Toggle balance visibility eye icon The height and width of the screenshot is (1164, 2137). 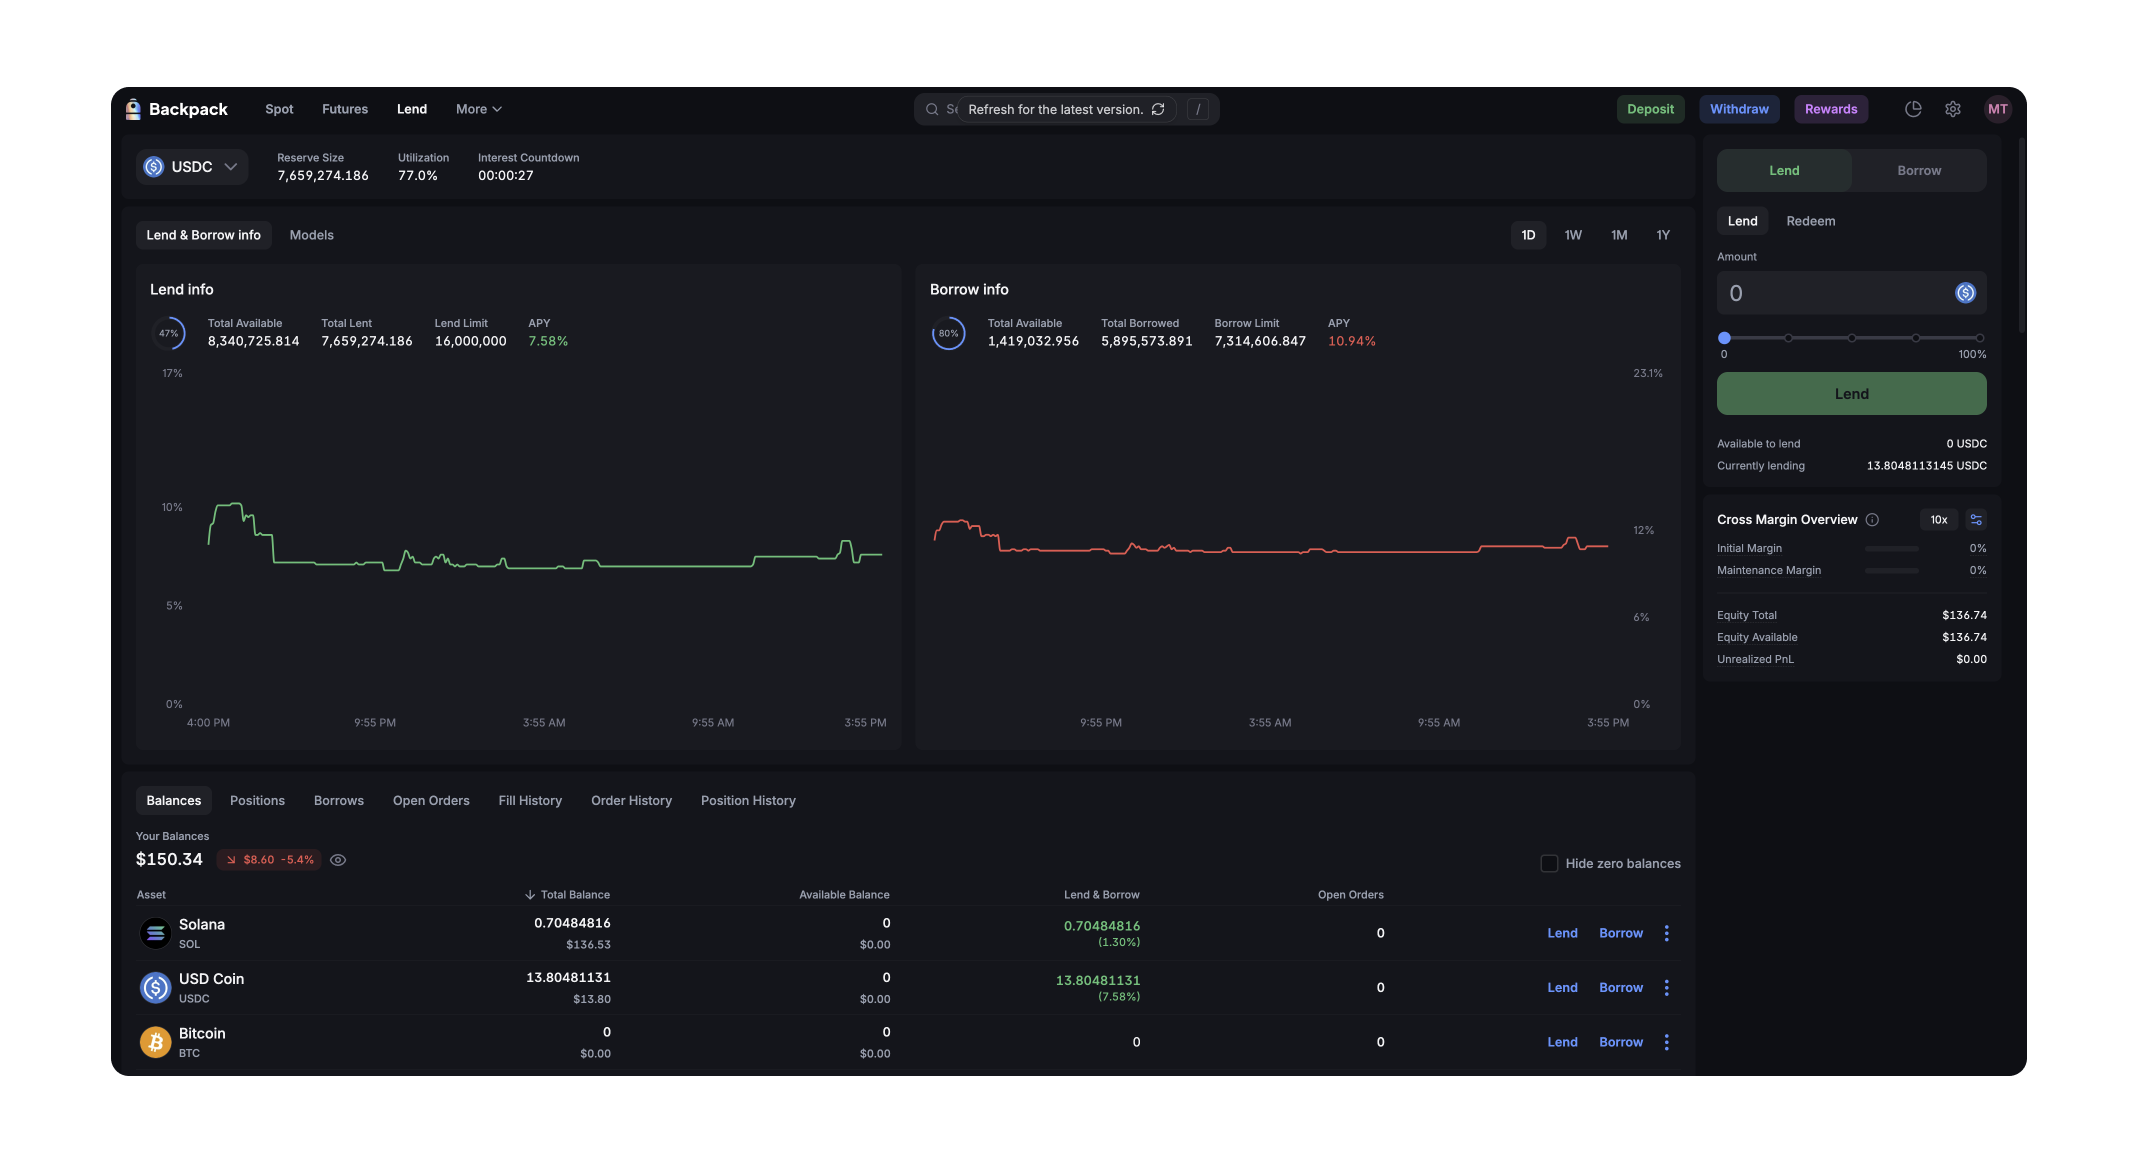[338, 860]
